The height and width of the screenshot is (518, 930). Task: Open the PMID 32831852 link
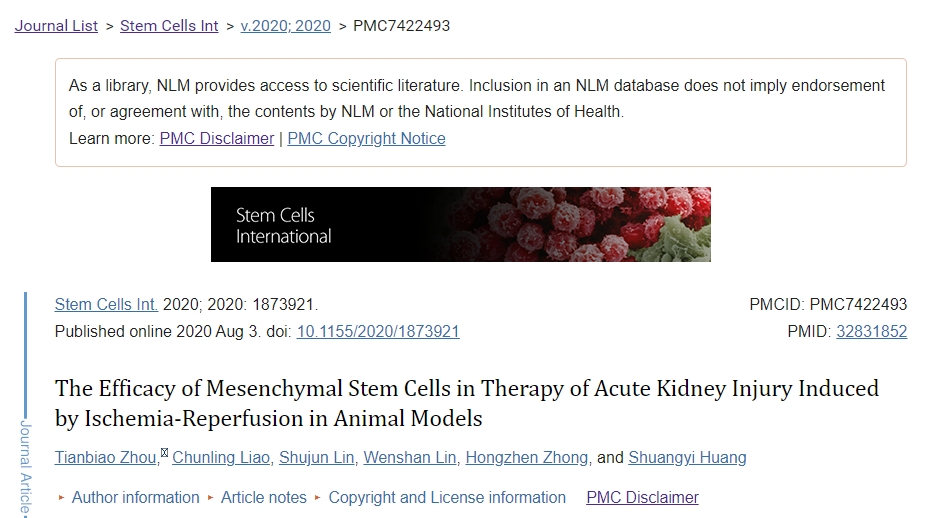(x=871, y=331)
